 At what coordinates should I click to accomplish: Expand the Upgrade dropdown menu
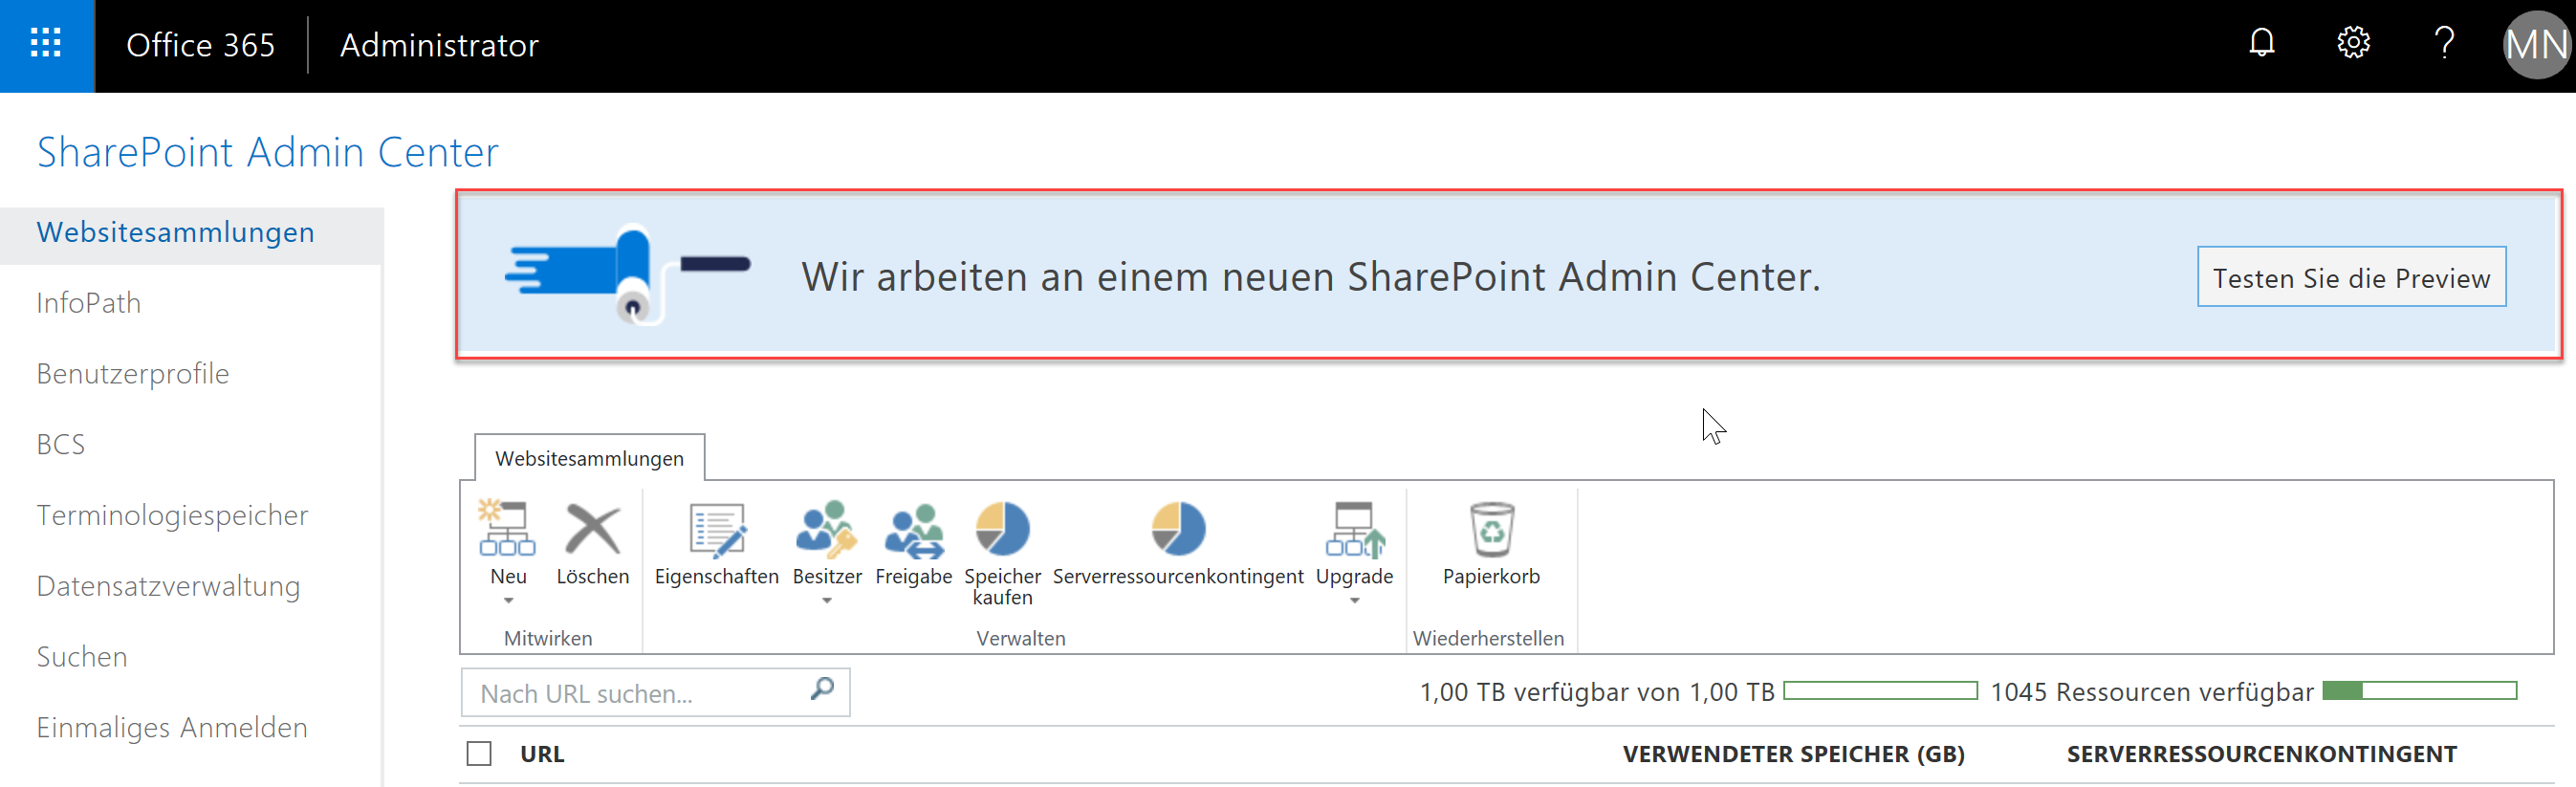1354,600
